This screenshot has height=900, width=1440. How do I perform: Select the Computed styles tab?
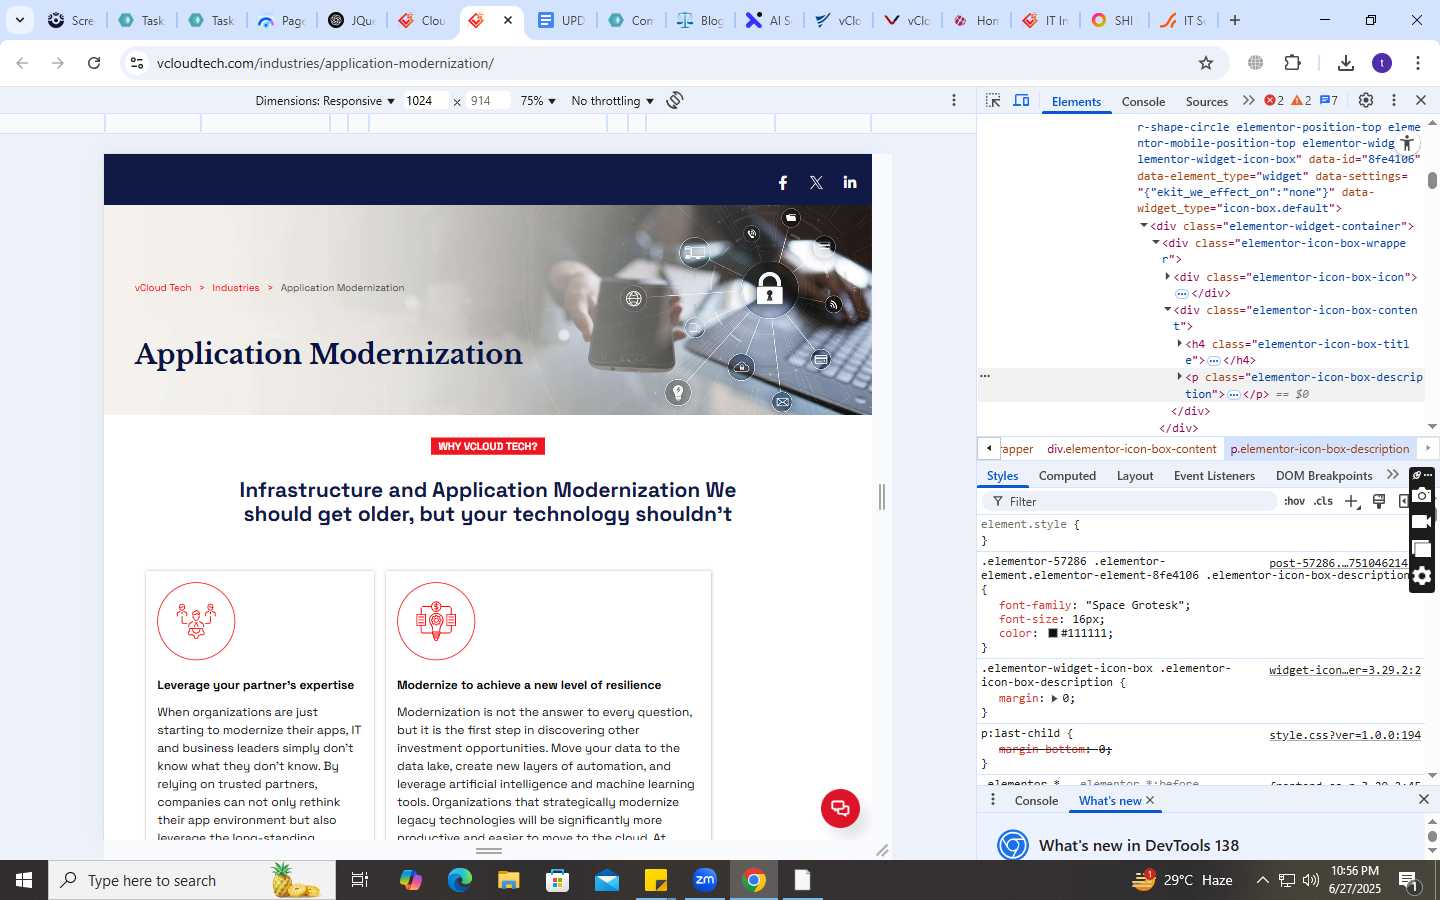click(x=1067, y=476)
